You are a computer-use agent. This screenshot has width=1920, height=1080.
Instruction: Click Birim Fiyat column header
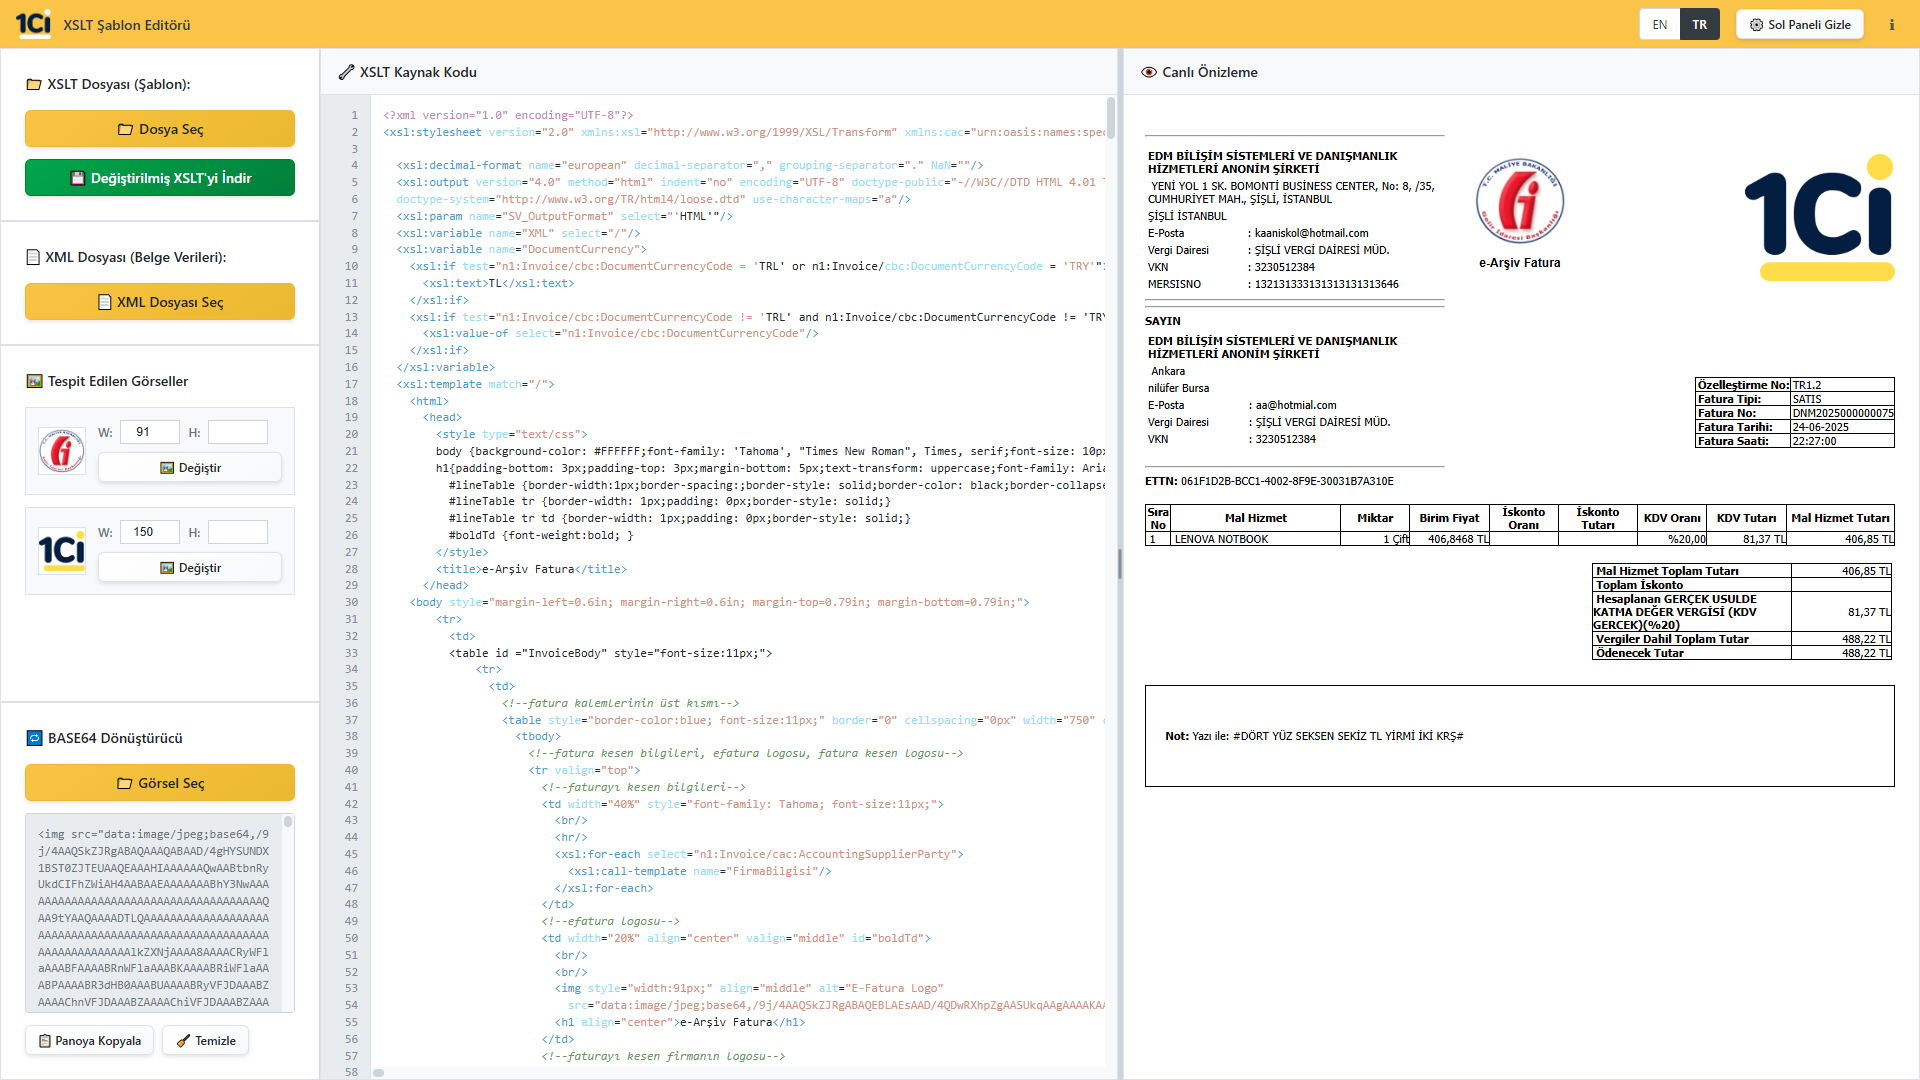pyautogui.click(x=1448, y=518)
